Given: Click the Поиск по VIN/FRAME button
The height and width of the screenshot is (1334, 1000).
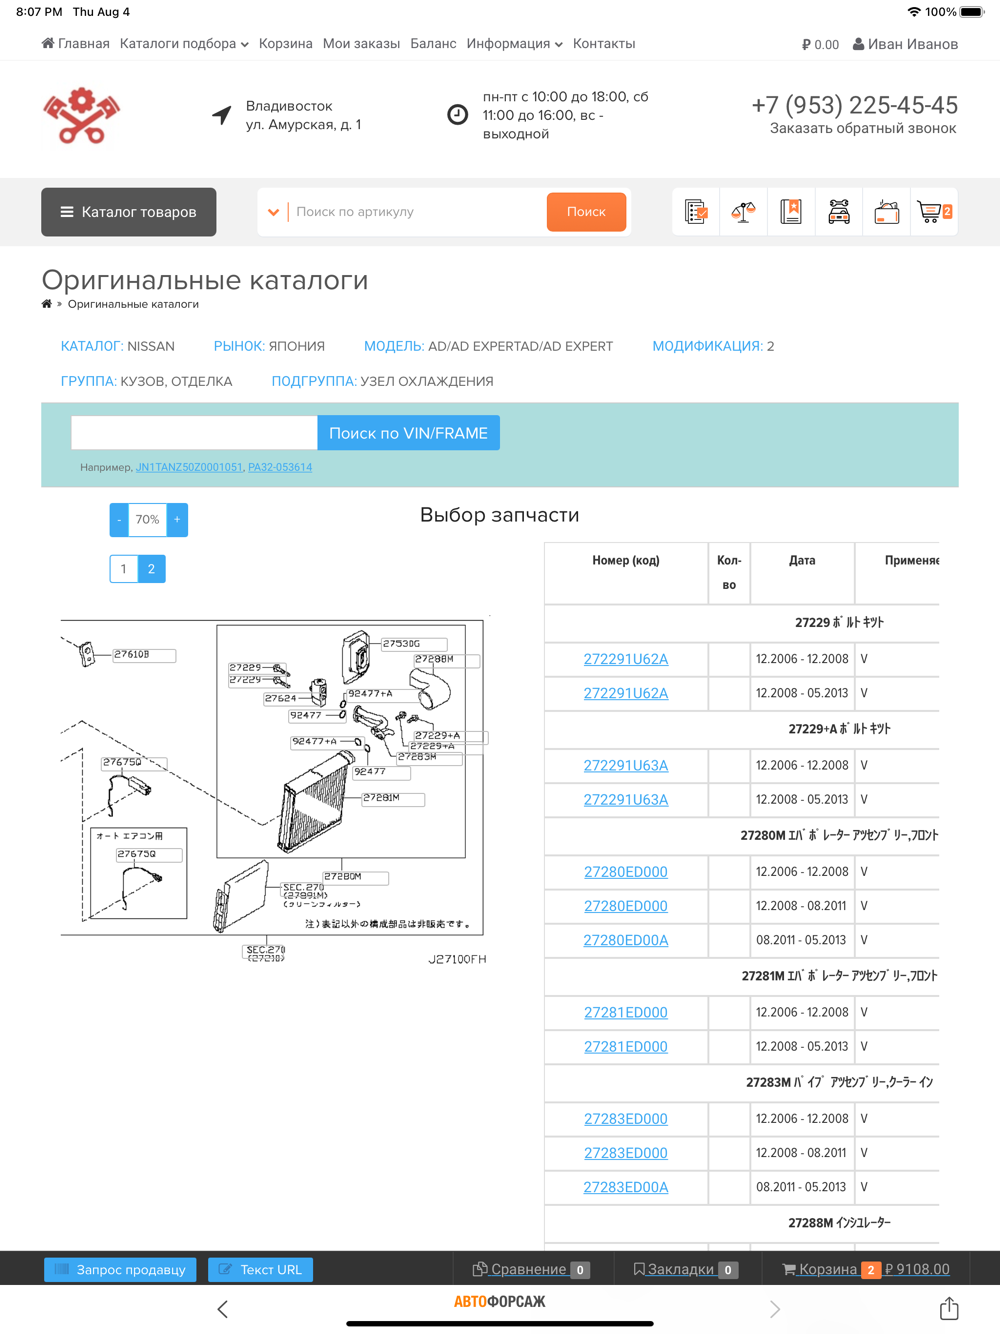Looking at the screenshot, I should coord(408,433).
